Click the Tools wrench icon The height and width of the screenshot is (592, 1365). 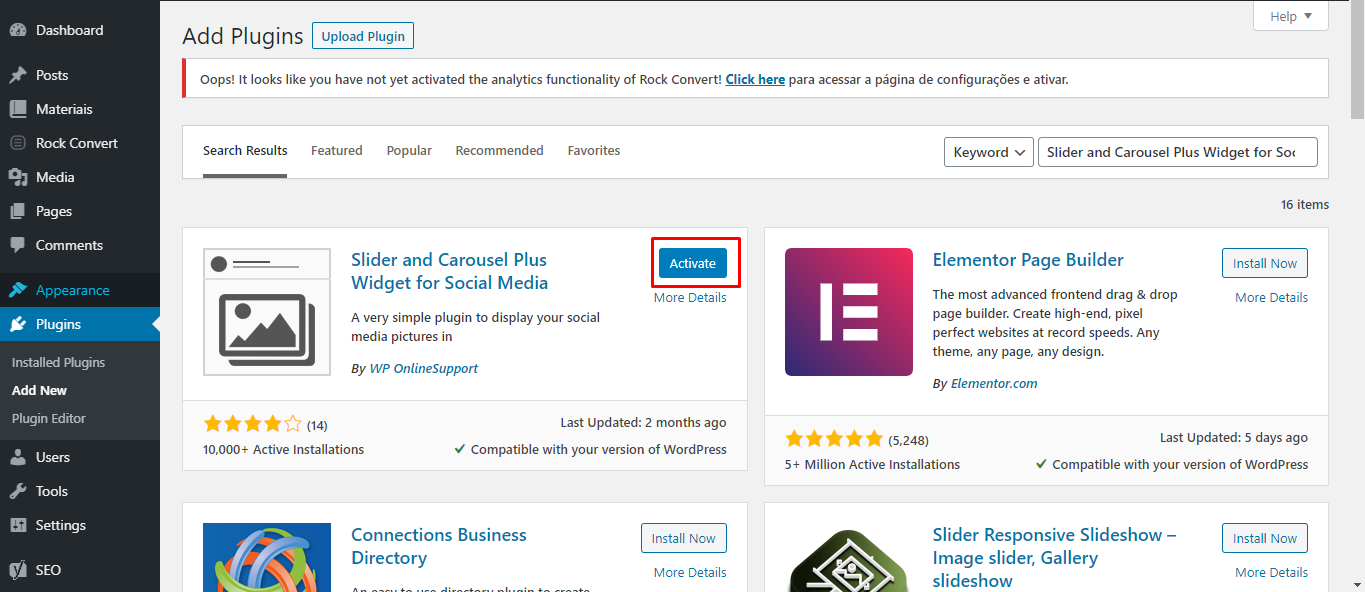coord(17,491)
